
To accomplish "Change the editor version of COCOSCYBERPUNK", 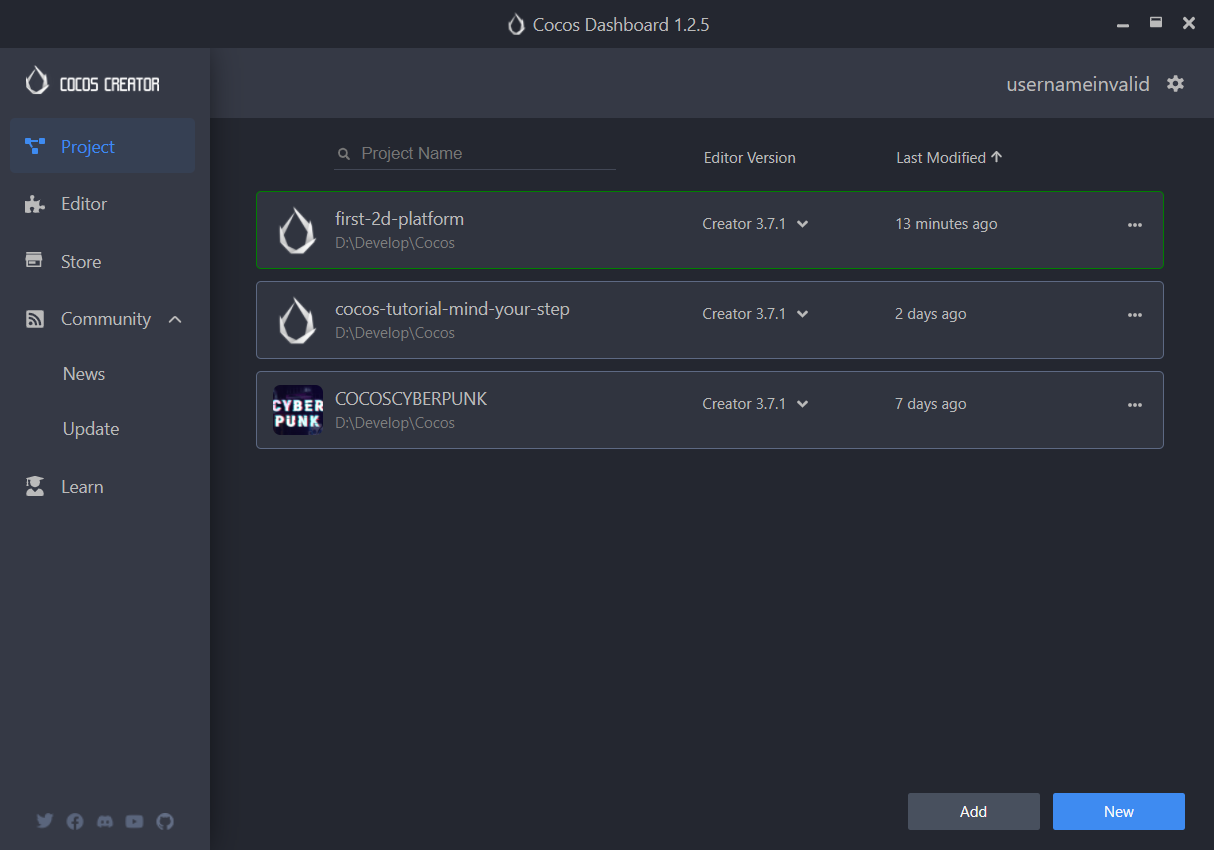I will click(x=802, y=405).
